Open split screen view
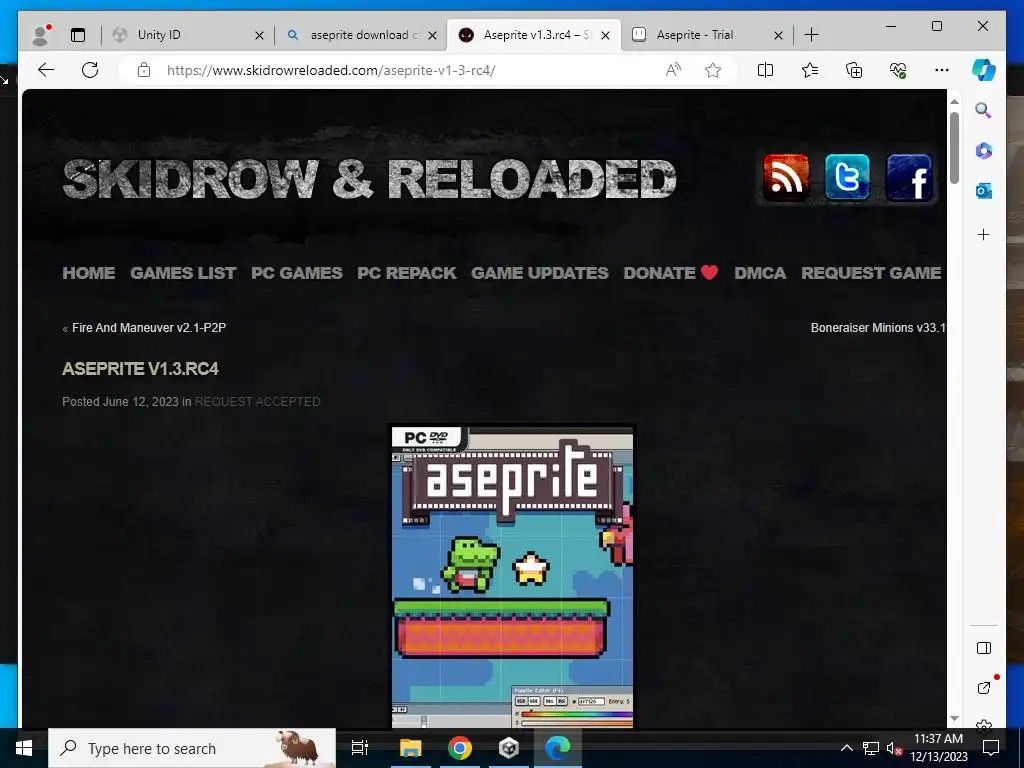This screenshot has height=768, width=1024. (x=765, y=70)
